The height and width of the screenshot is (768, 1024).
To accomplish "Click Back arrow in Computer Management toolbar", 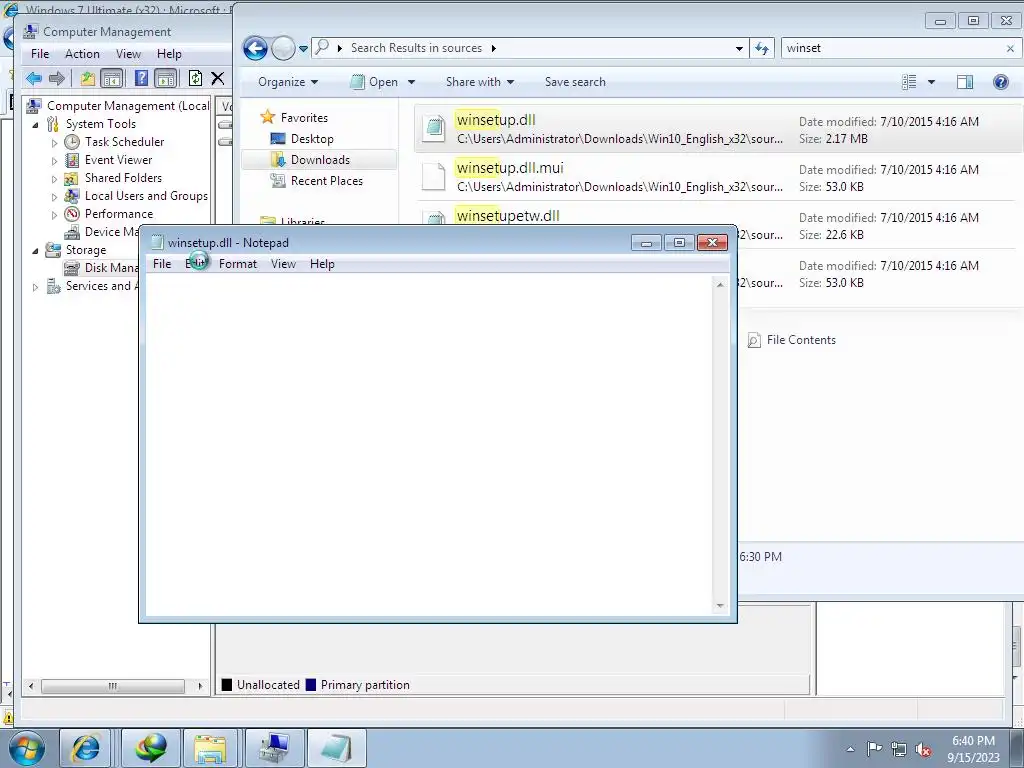I will pyautogui.click(x=33, y=78).
